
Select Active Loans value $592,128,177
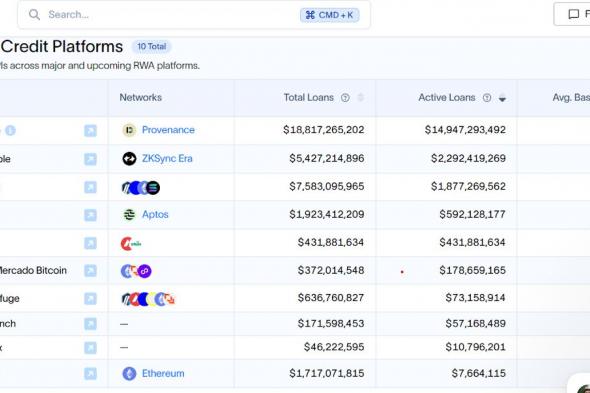tap(472, 215)
